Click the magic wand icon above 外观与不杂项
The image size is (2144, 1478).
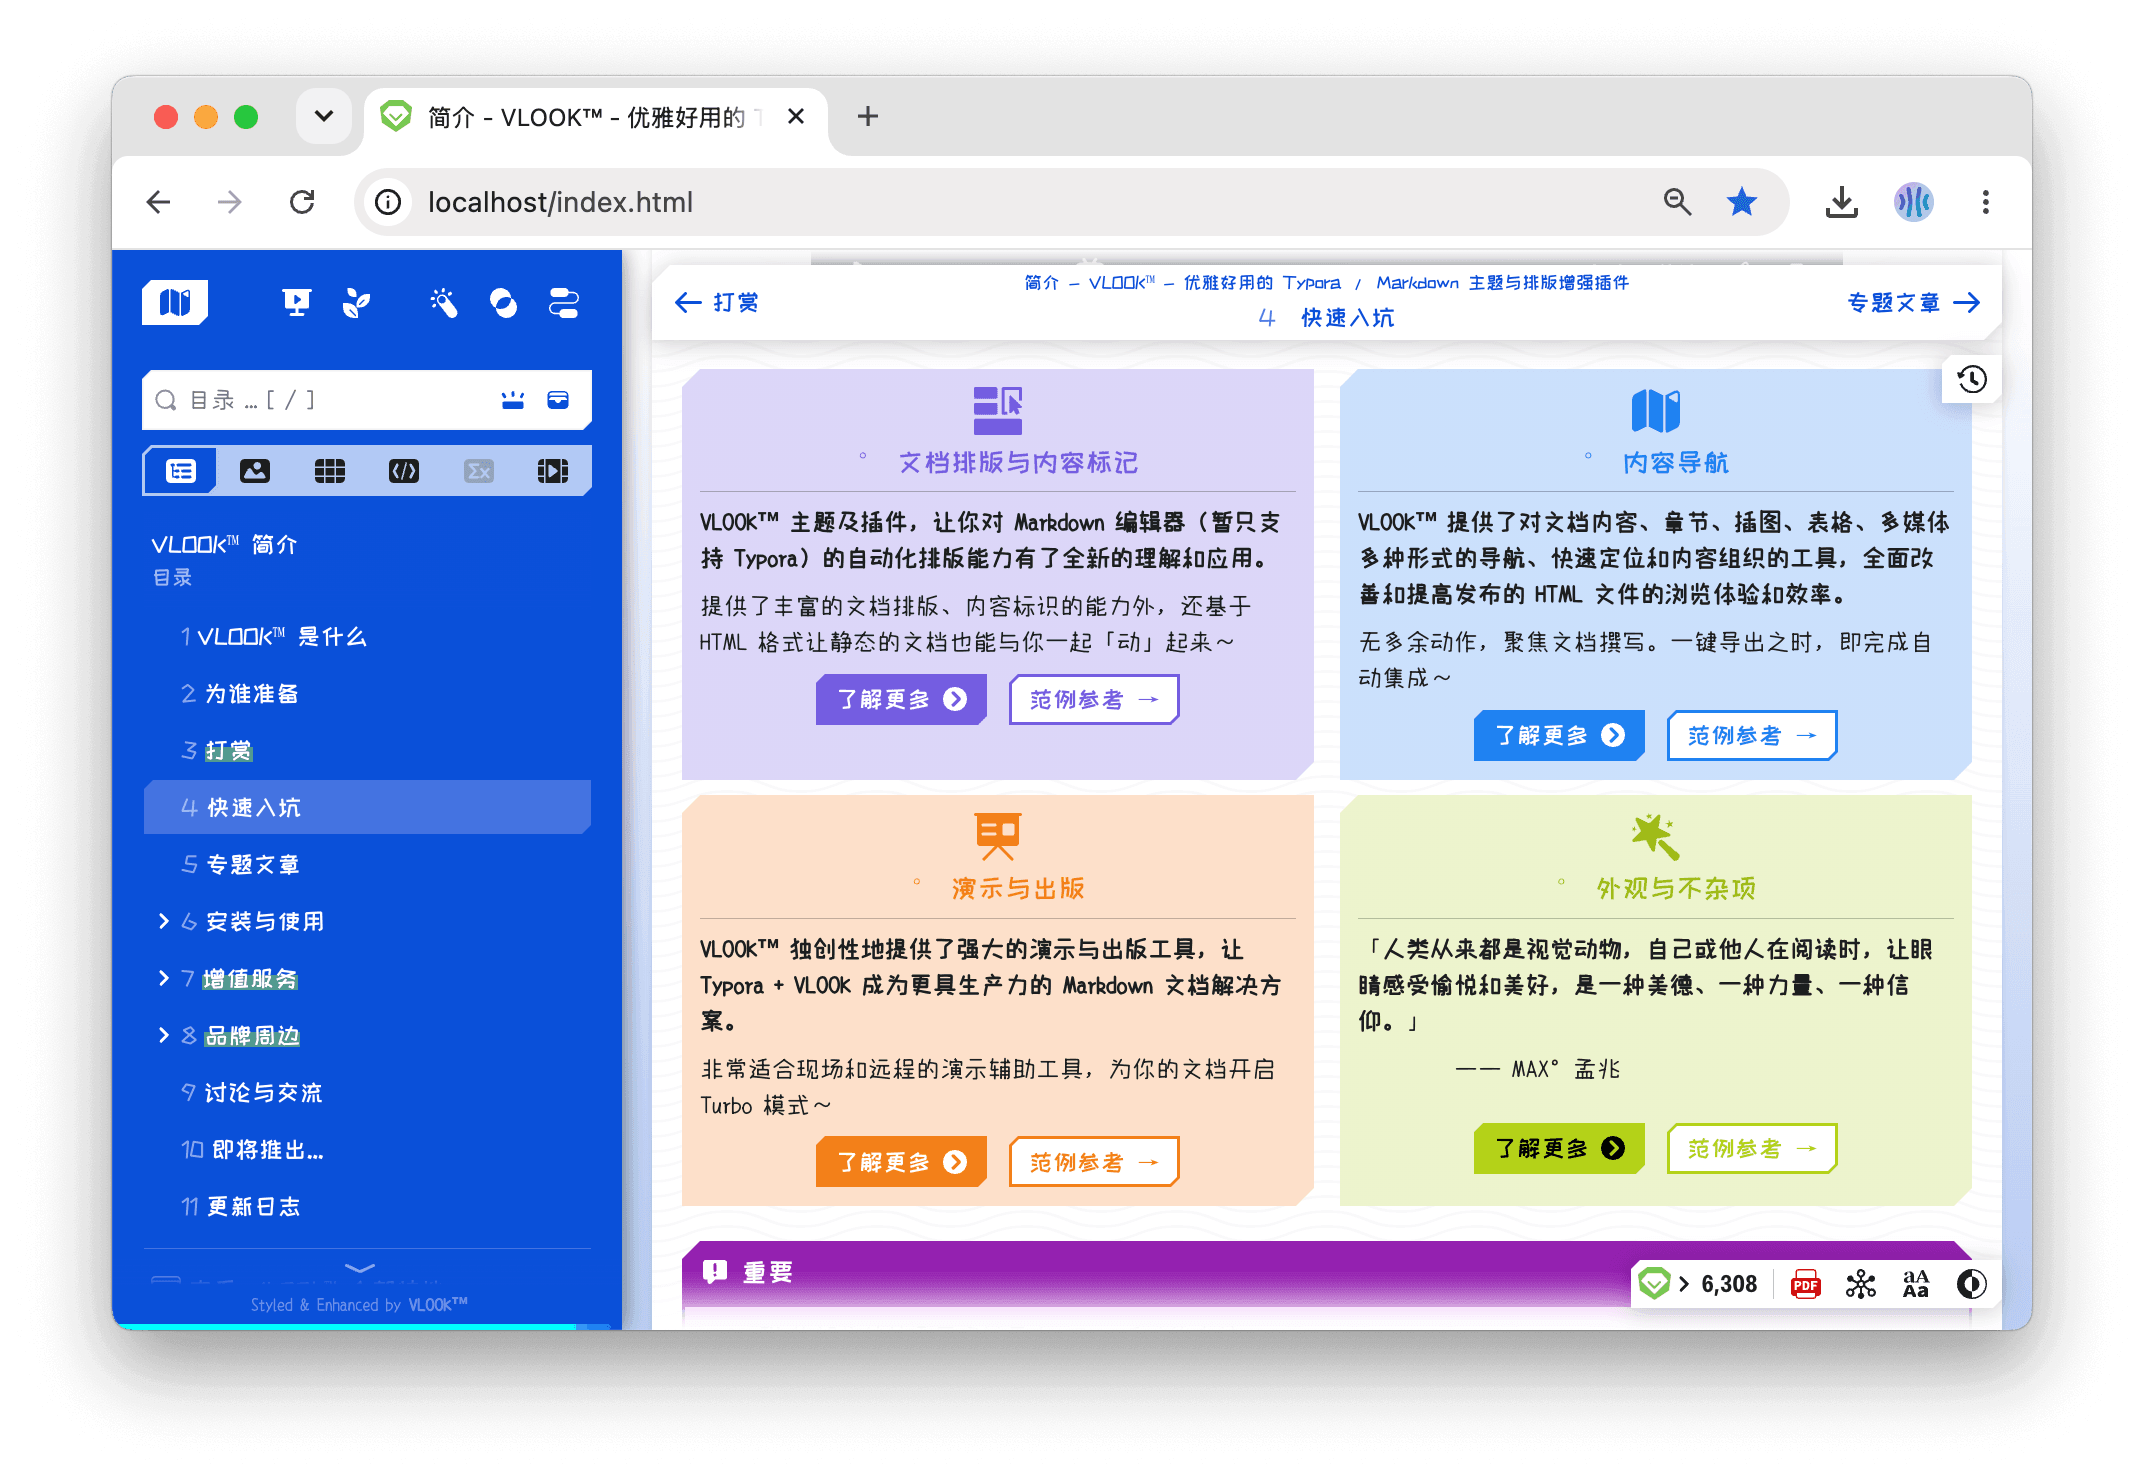point(1655,836)
